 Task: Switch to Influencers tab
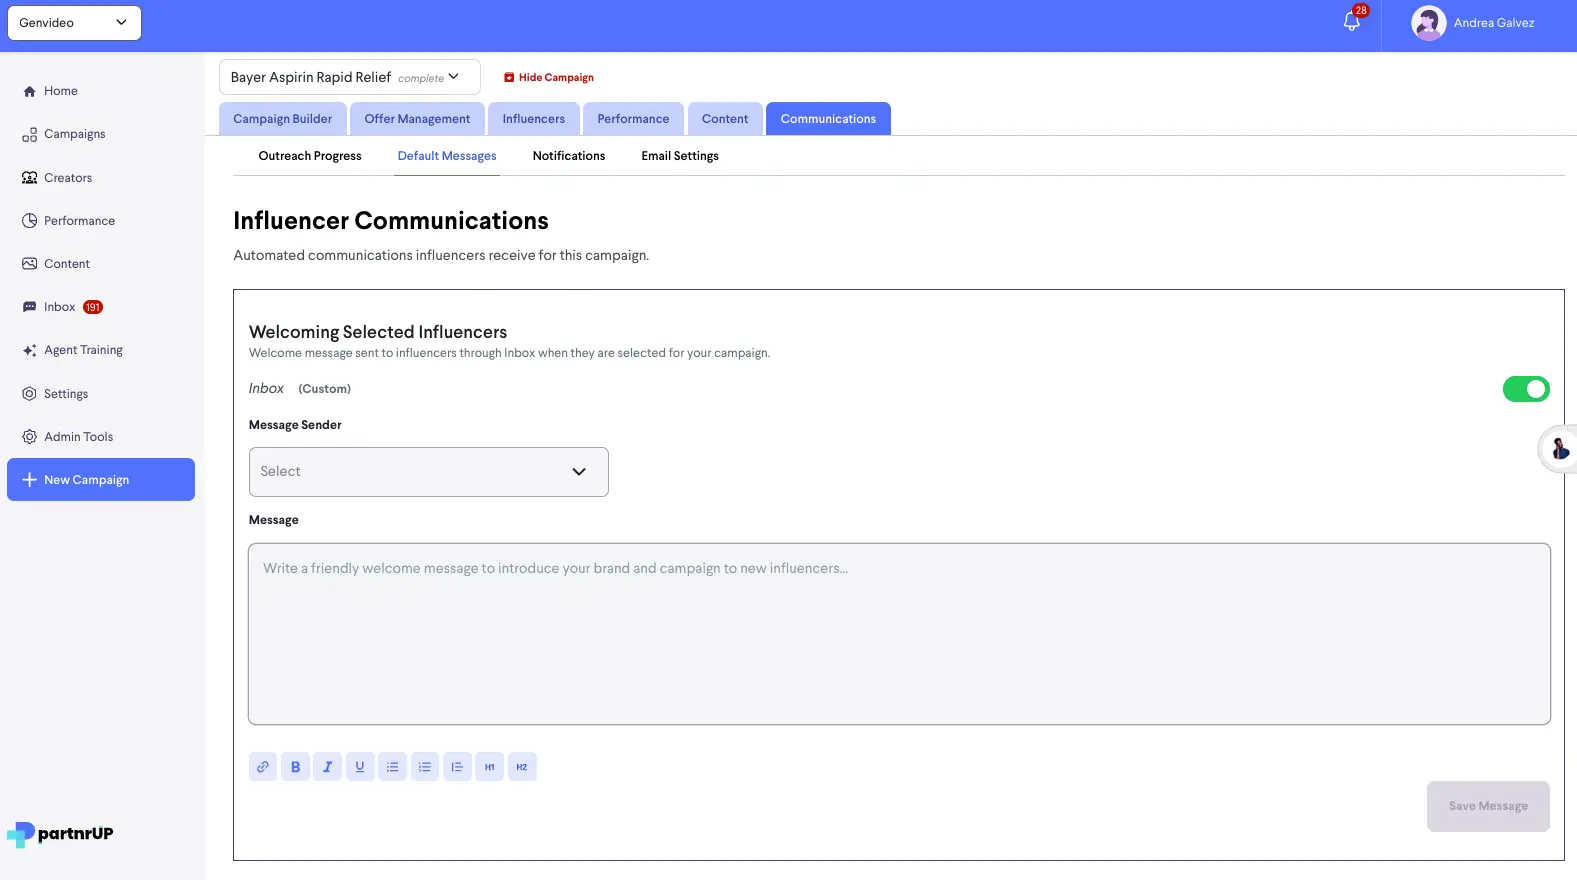click(x=534, y=119)
